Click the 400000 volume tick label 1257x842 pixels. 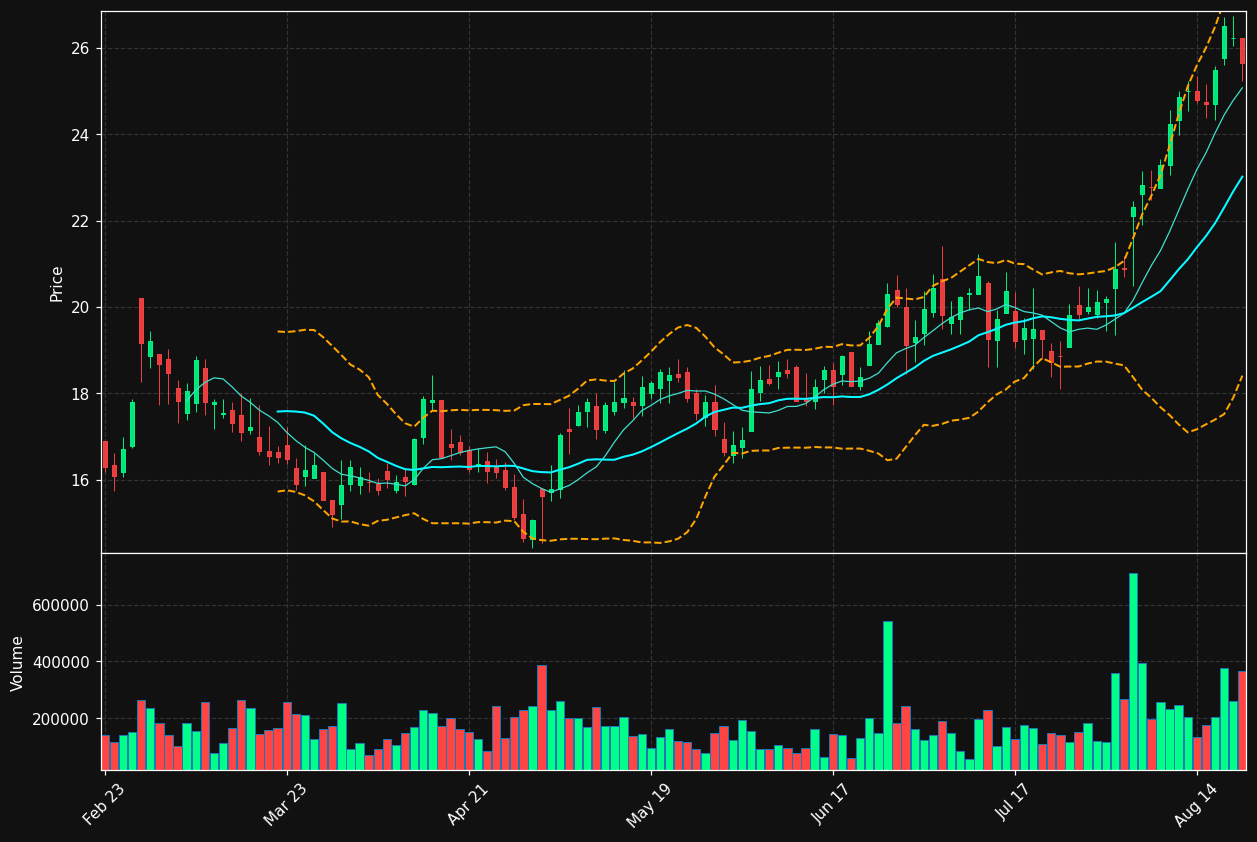(x=62, y=663)
